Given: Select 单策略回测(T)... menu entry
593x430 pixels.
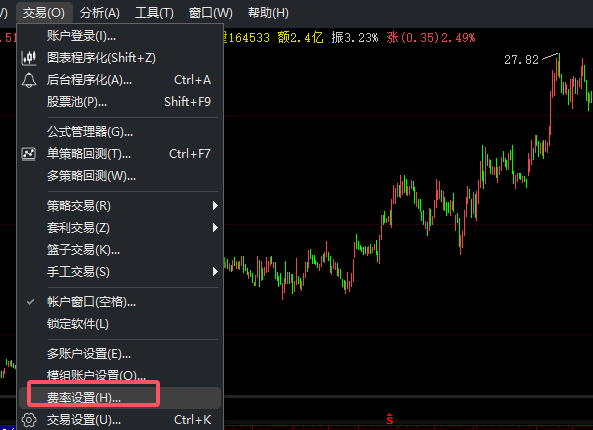Looking at the screenshot, I should [119, 154].
